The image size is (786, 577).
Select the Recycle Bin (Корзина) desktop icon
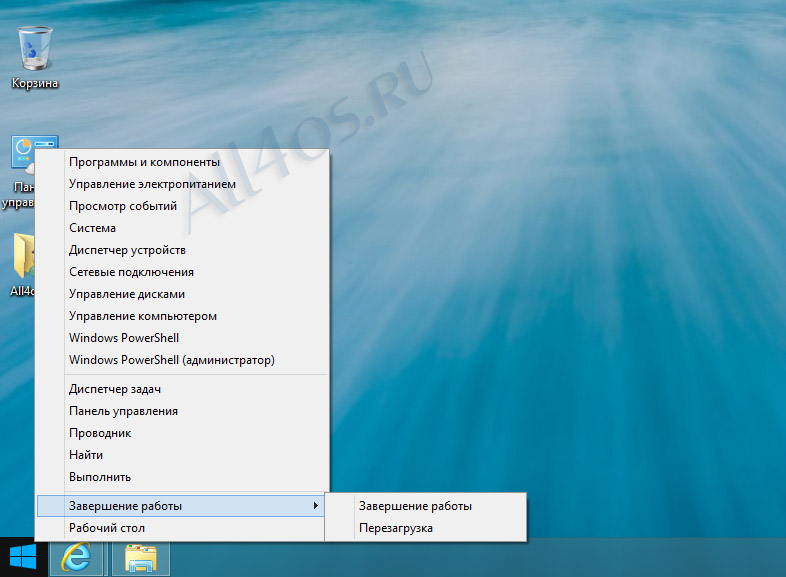coord(35,58)
